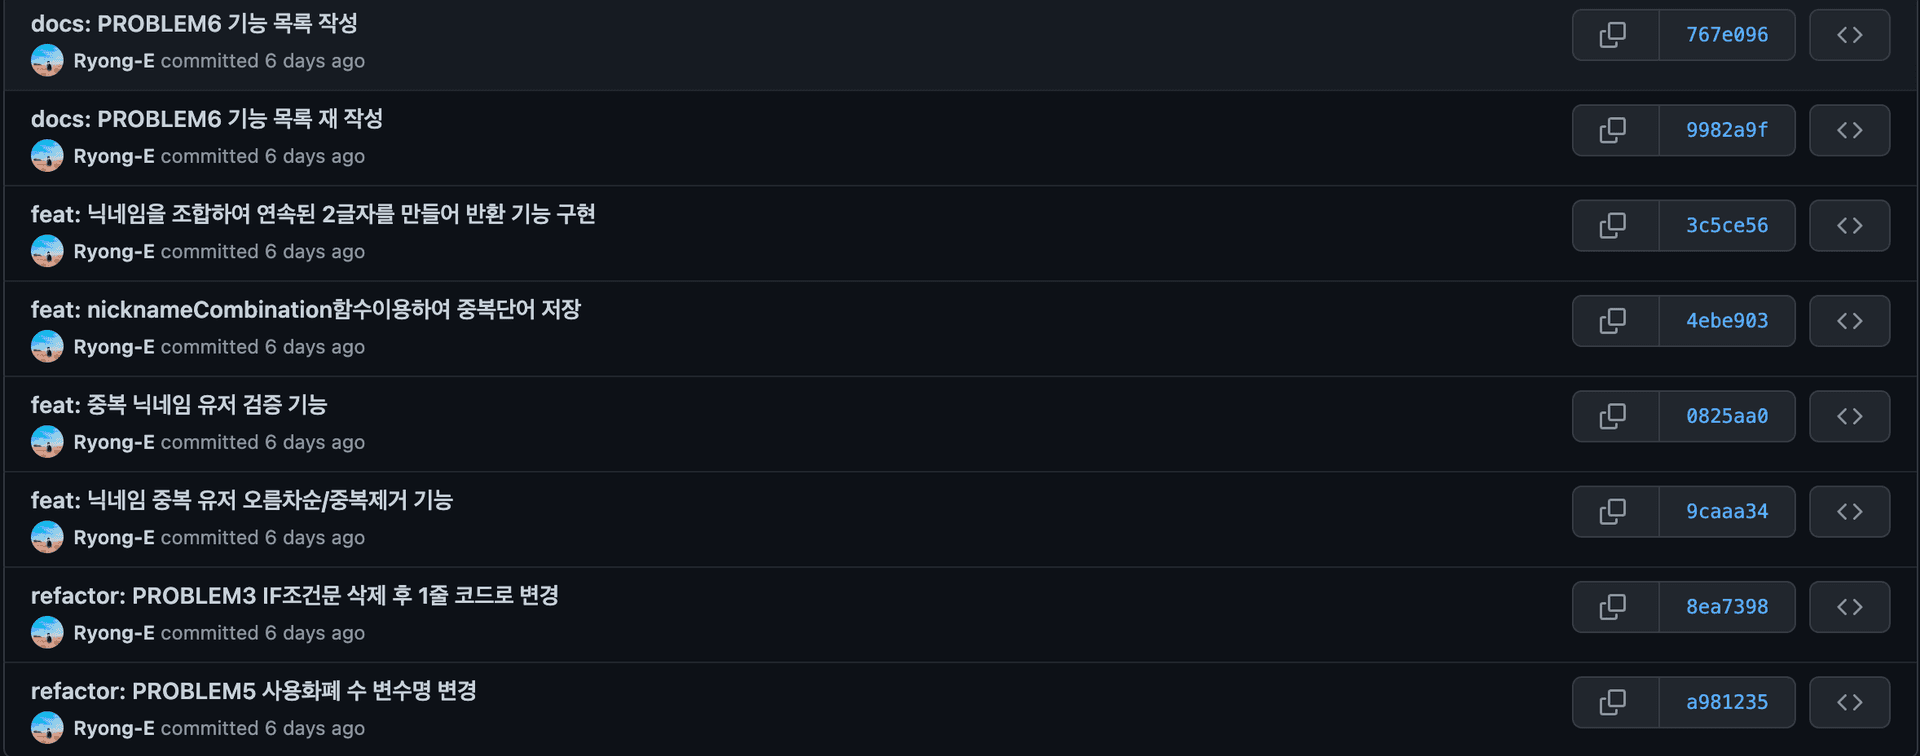Open commit hash link 9982a9f
1920x756 pixels.
click(1726, 130)
